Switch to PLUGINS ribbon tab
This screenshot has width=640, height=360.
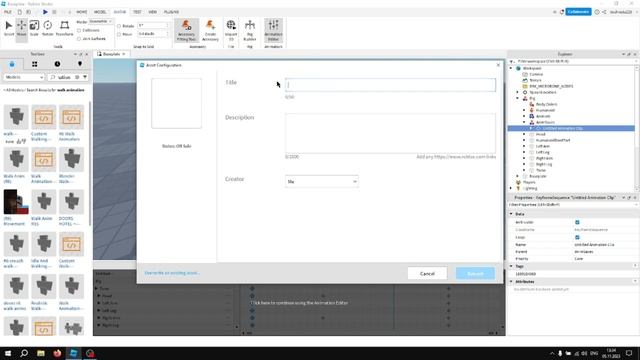[x=171, y=12]
